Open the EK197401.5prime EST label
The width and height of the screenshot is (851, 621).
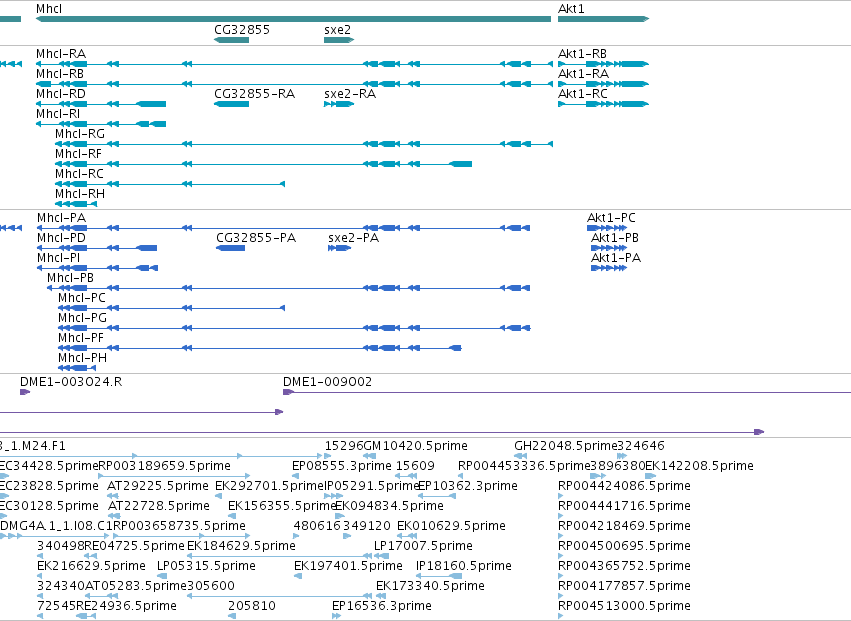(348, 566)
